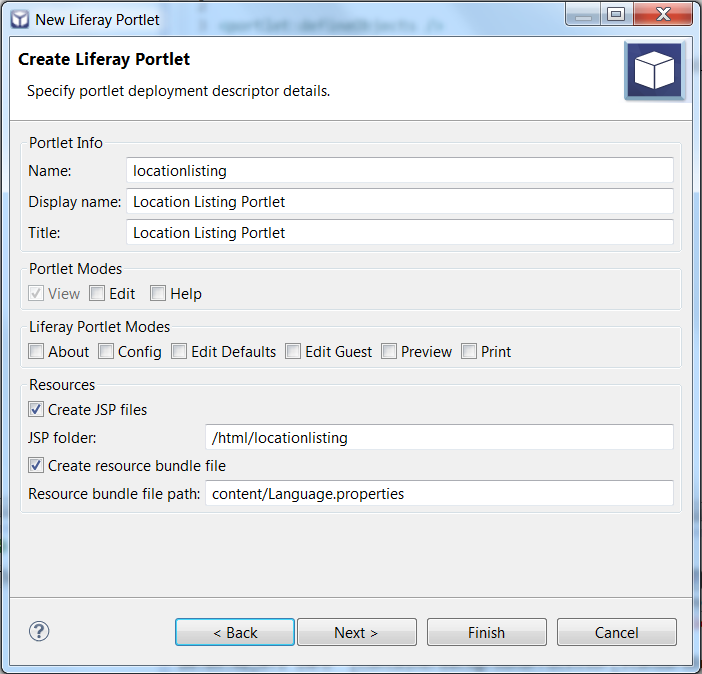Cancel the portlet wizard
Viewport: 702px width, 674px height.
point(616,632)
